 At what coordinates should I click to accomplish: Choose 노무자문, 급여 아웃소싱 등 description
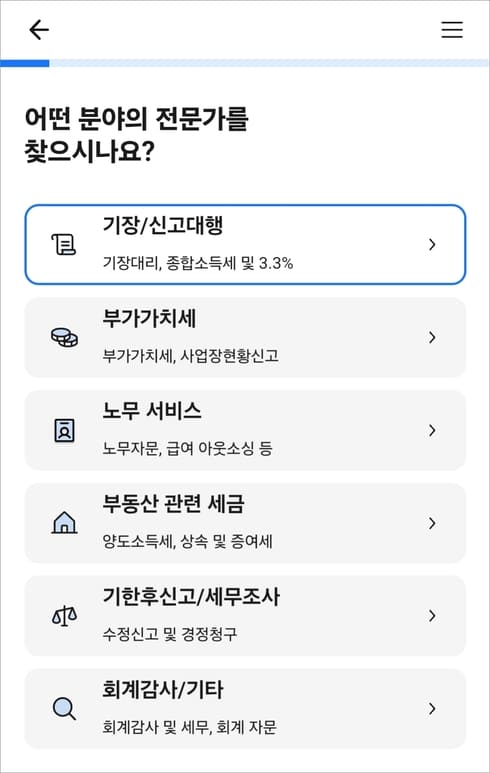[187, 449]
